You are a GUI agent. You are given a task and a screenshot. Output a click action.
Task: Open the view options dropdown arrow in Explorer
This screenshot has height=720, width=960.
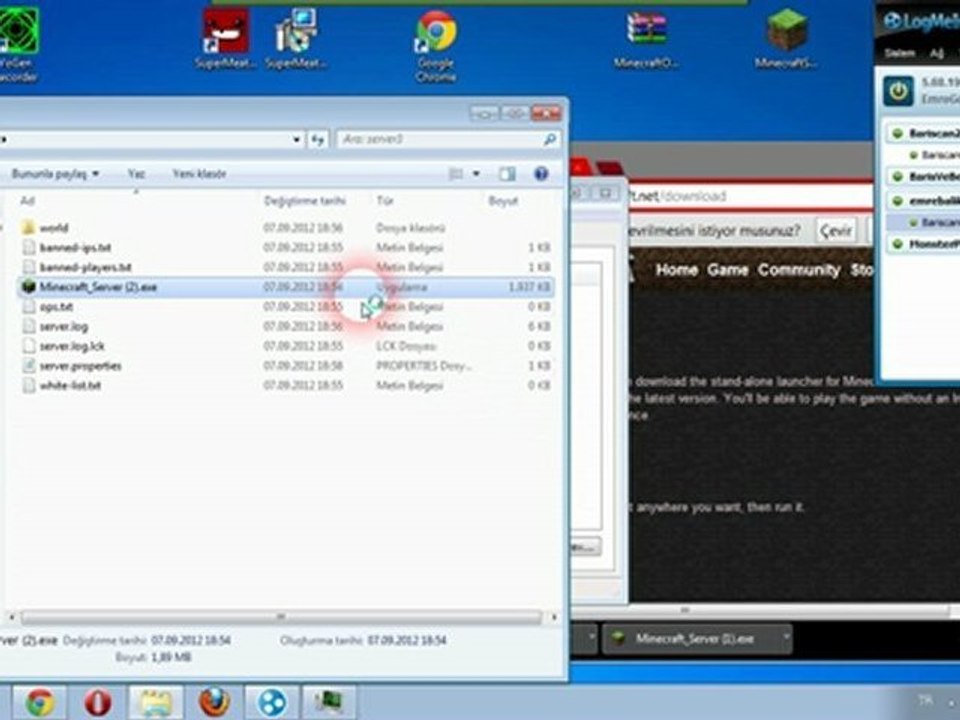click(x=476, y=174)
